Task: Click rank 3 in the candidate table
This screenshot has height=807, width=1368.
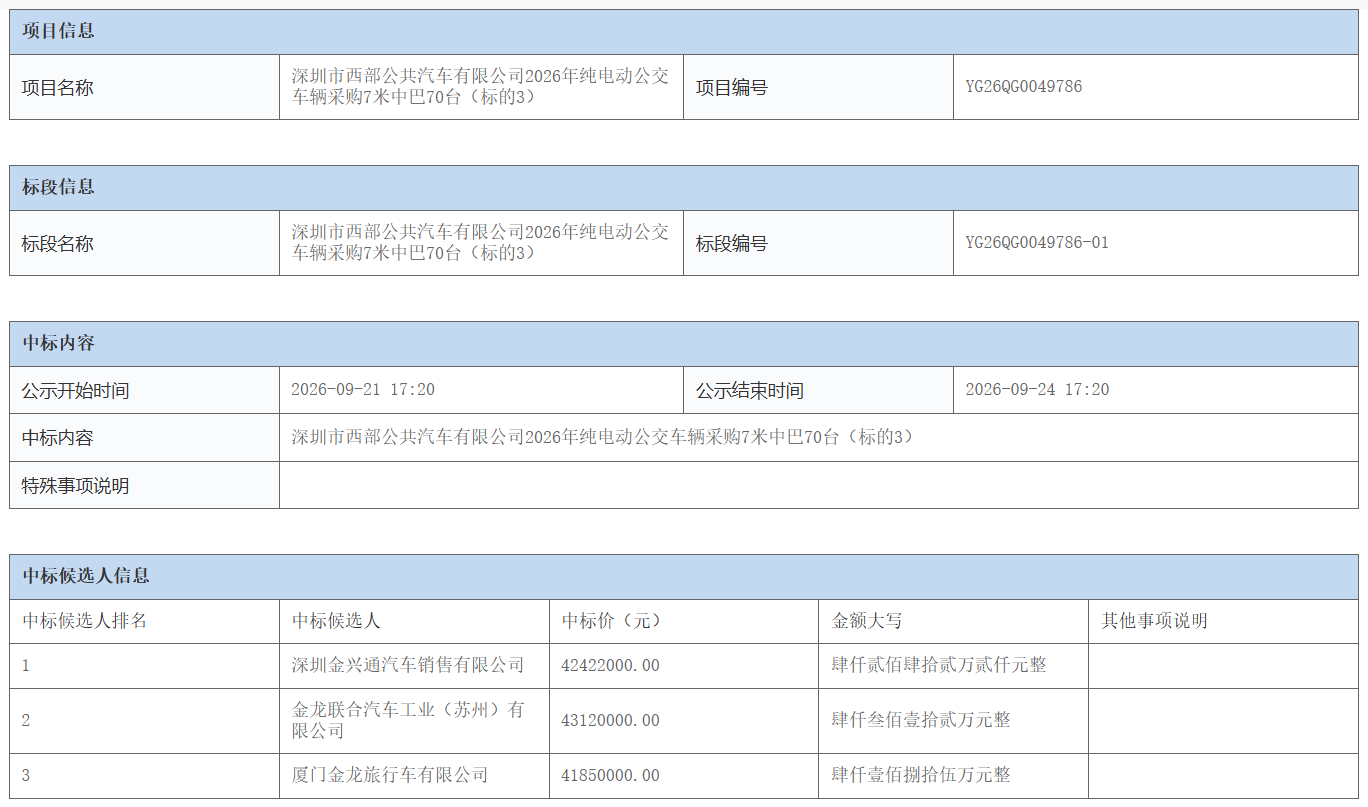Action: [x=26, y=776]
